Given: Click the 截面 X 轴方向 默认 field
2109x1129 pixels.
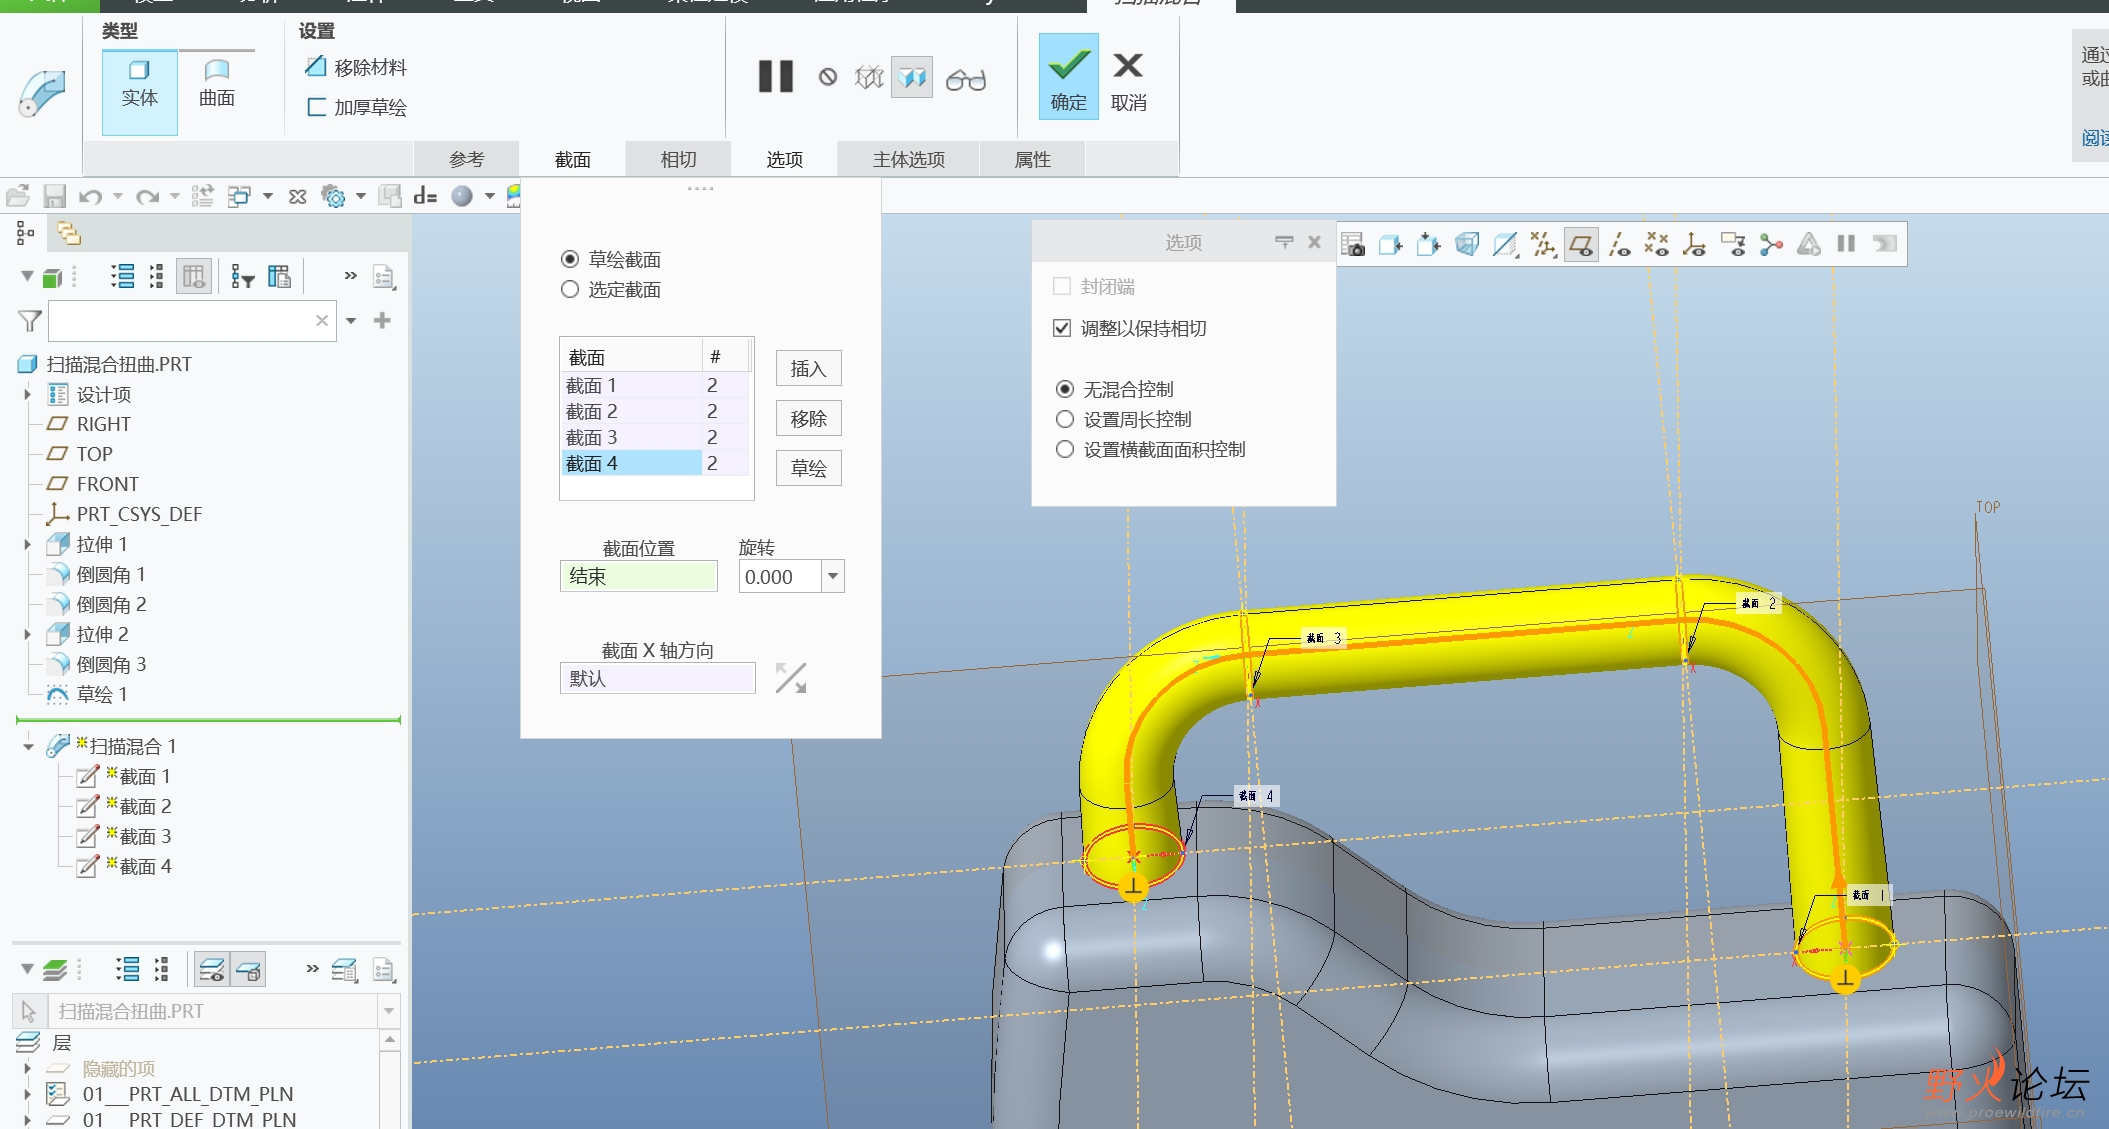Looking at the screenshot, I should point(657,678).
